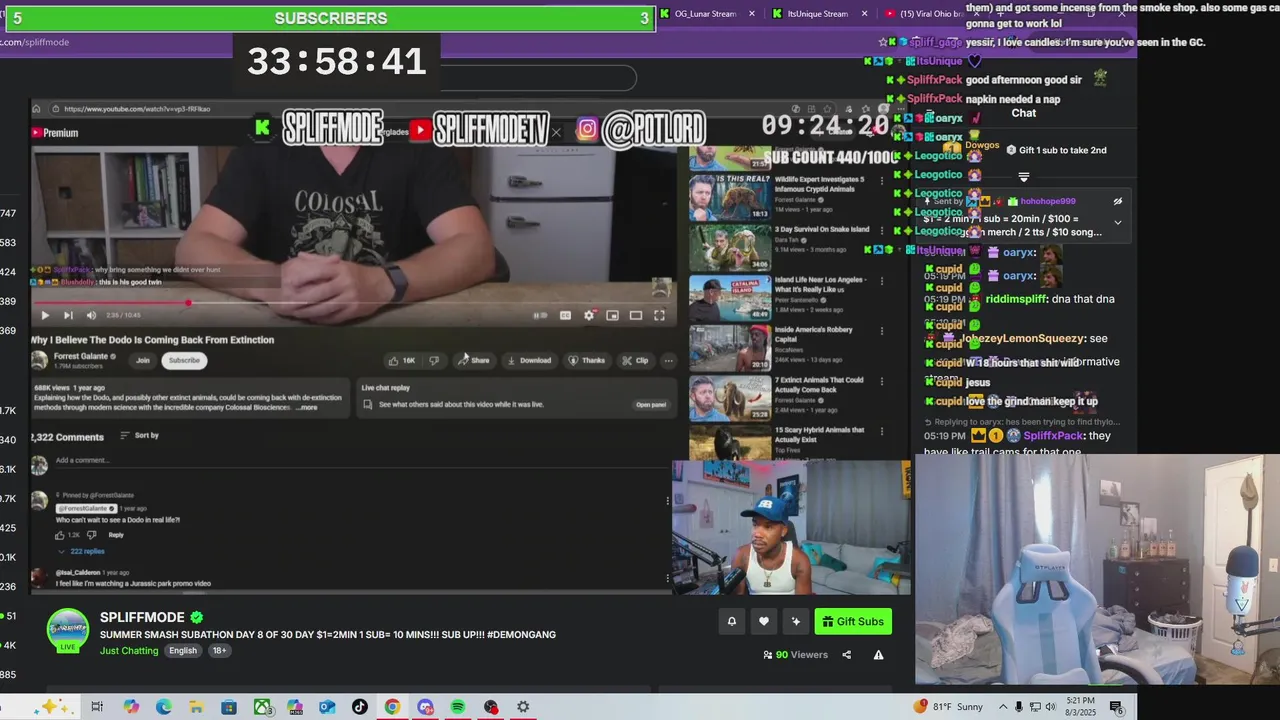Viewport: 1280px width, 720px height.
Task: Join Forrest Galante's channel
Action: (143, 360)
